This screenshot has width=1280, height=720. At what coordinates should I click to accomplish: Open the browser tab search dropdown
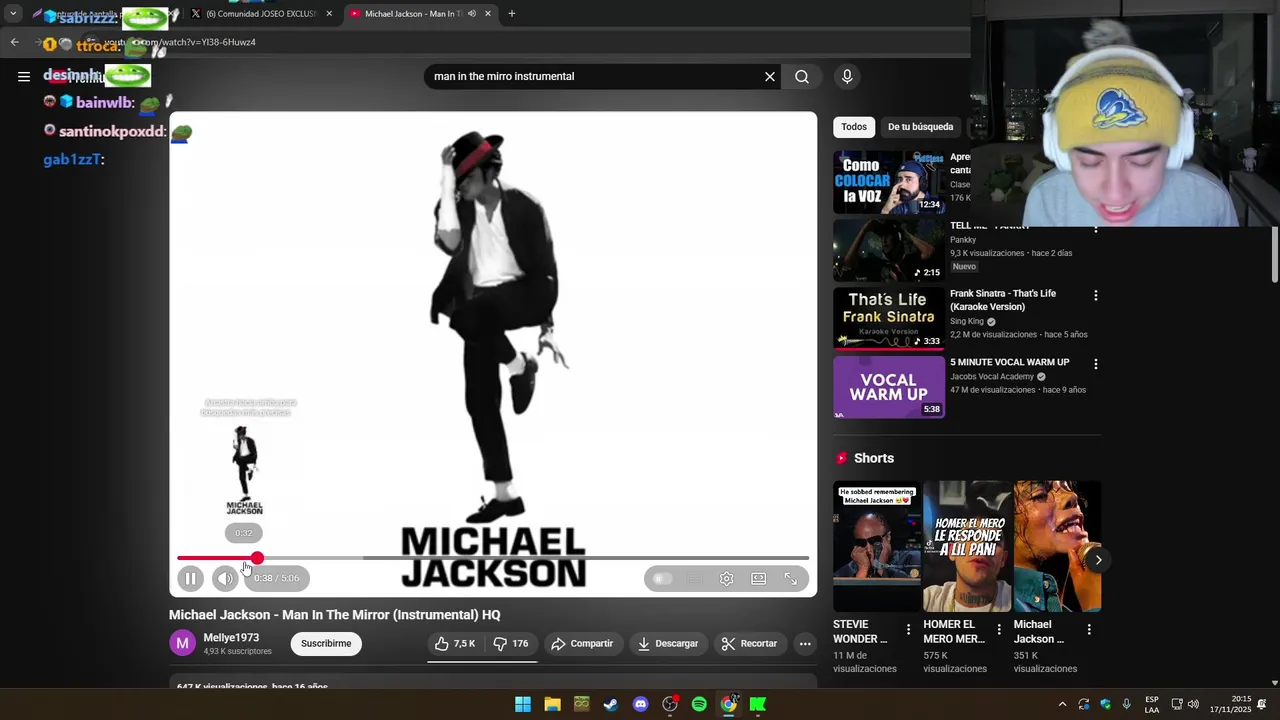click(x=13, y=13)
